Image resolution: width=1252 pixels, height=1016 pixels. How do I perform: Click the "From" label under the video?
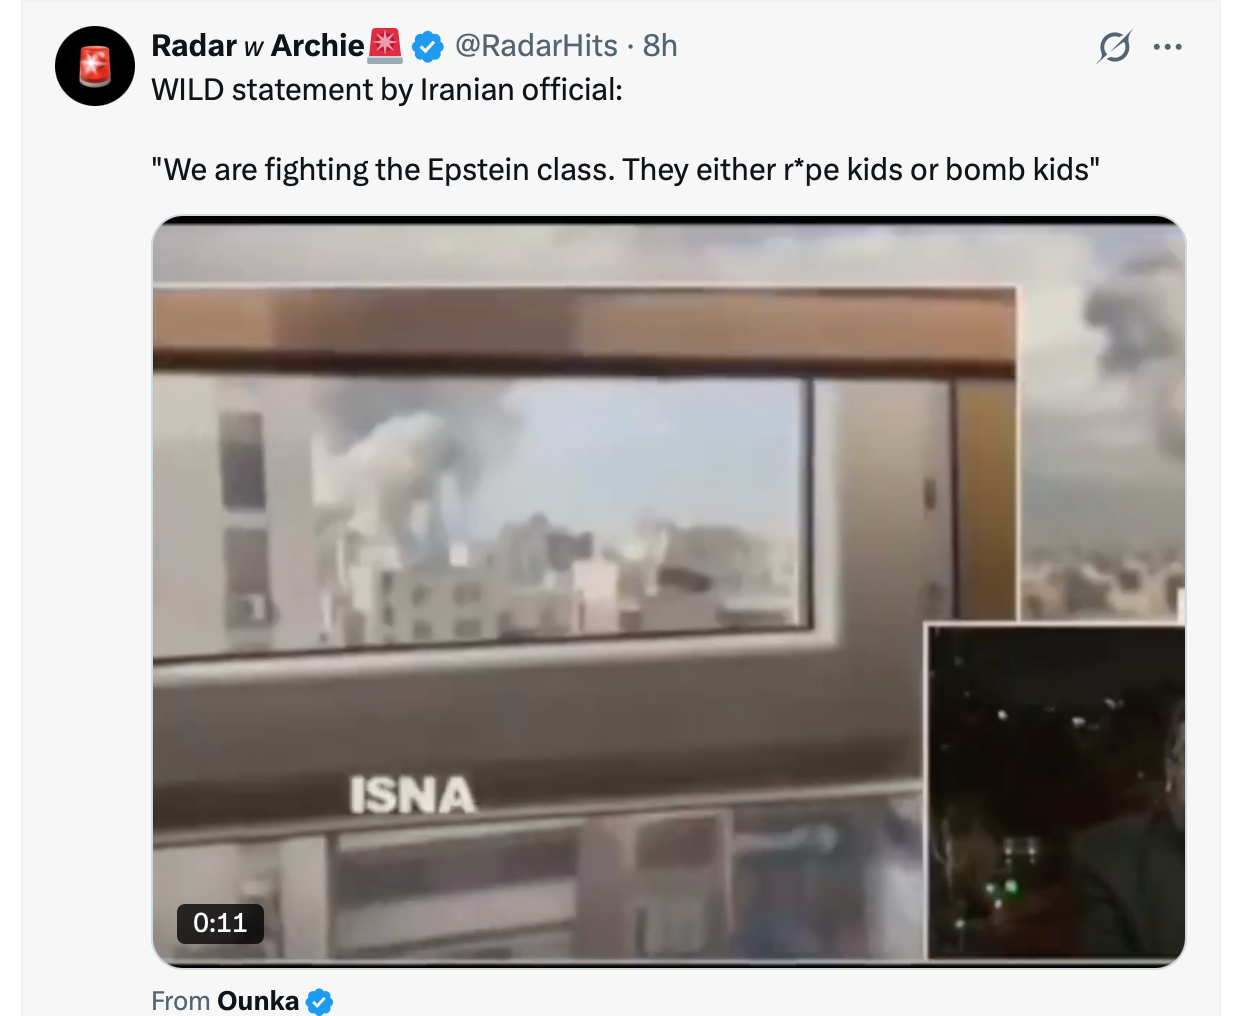click(181, 1001)
